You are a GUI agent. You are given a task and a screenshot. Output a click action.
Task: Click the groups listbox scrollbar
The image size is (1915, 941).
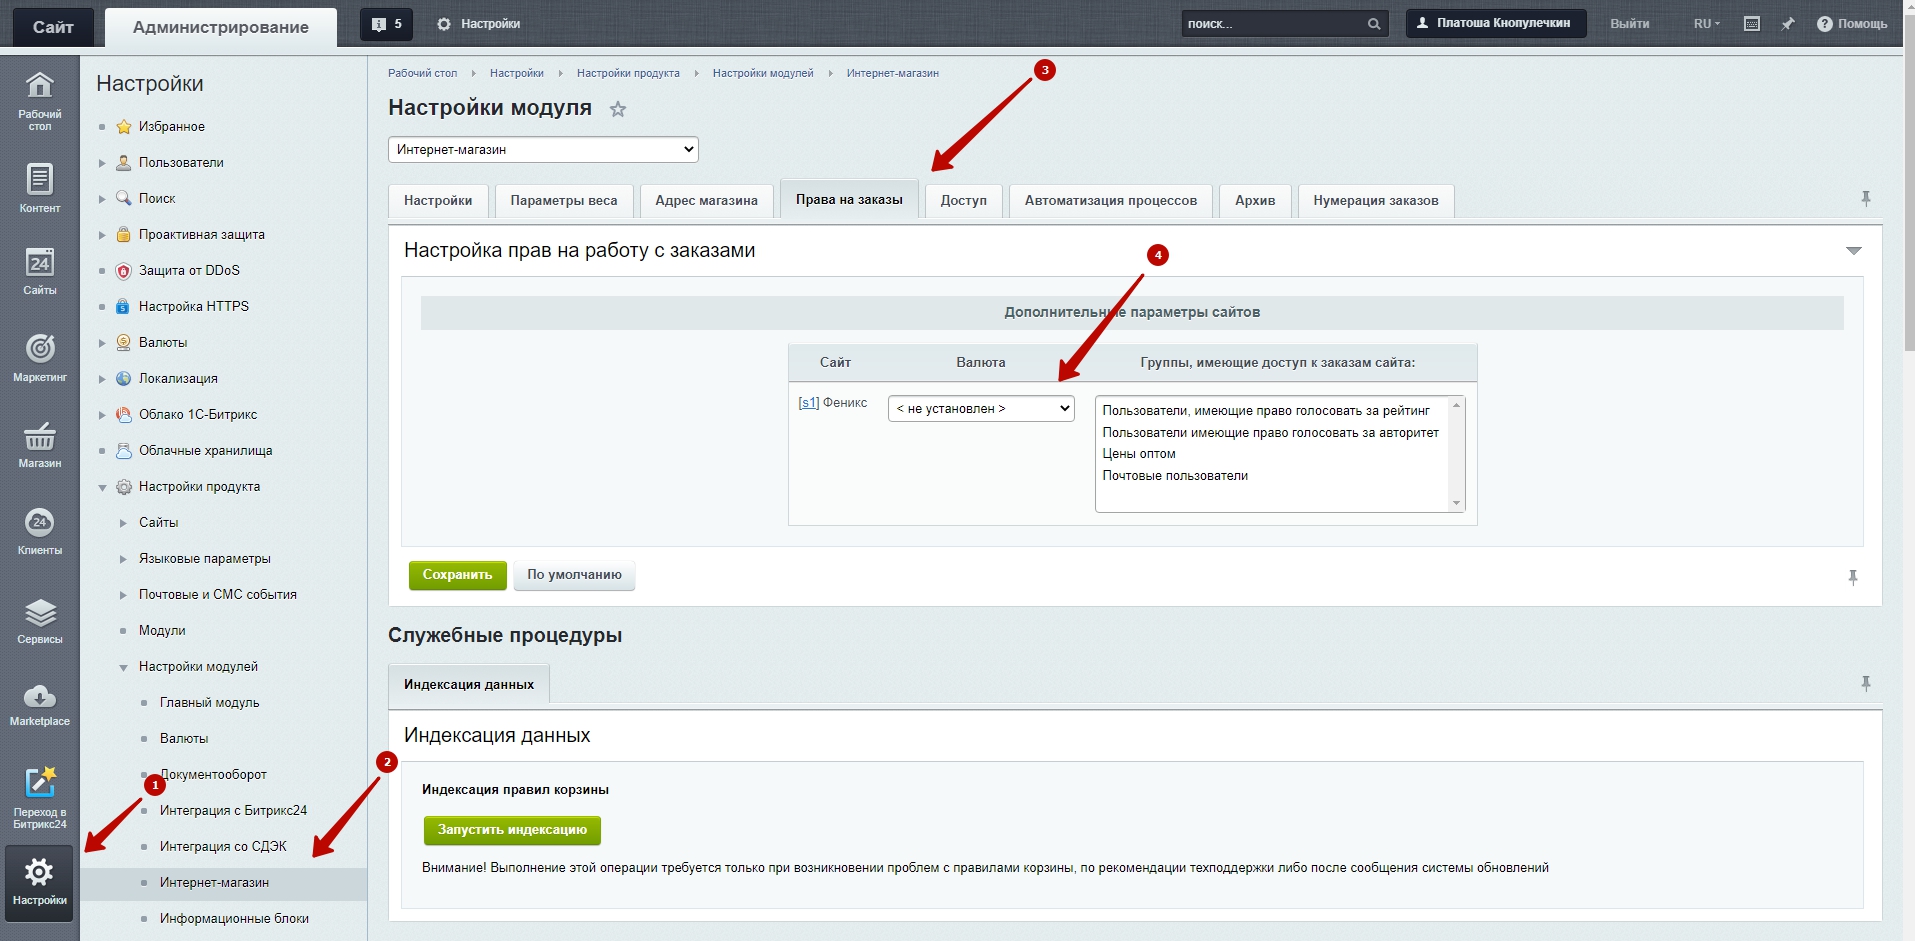point(1457,454)
